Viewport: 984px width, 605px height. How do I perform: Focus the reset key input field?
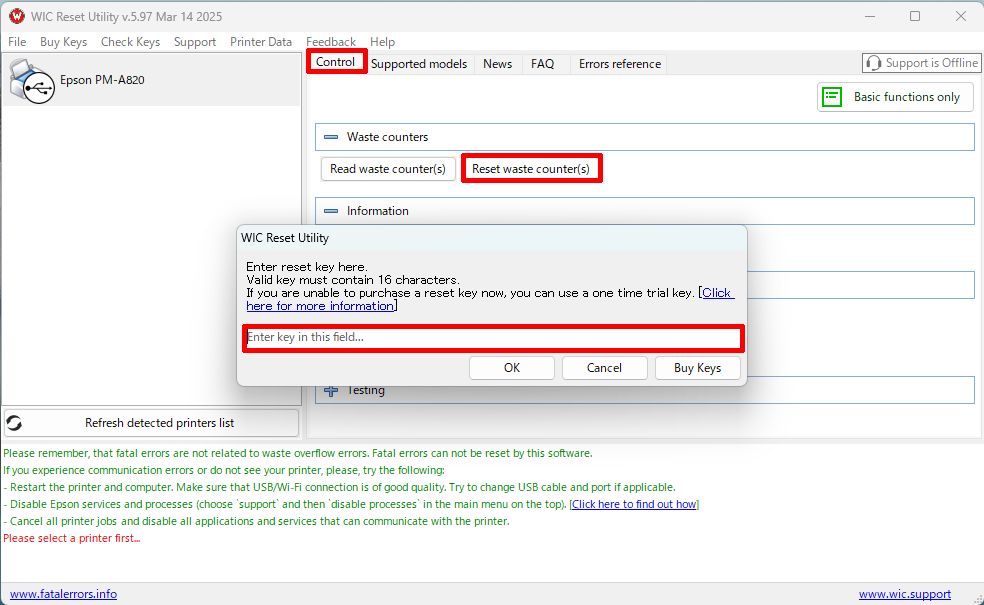pyautogui.click(x=493, y=338)
